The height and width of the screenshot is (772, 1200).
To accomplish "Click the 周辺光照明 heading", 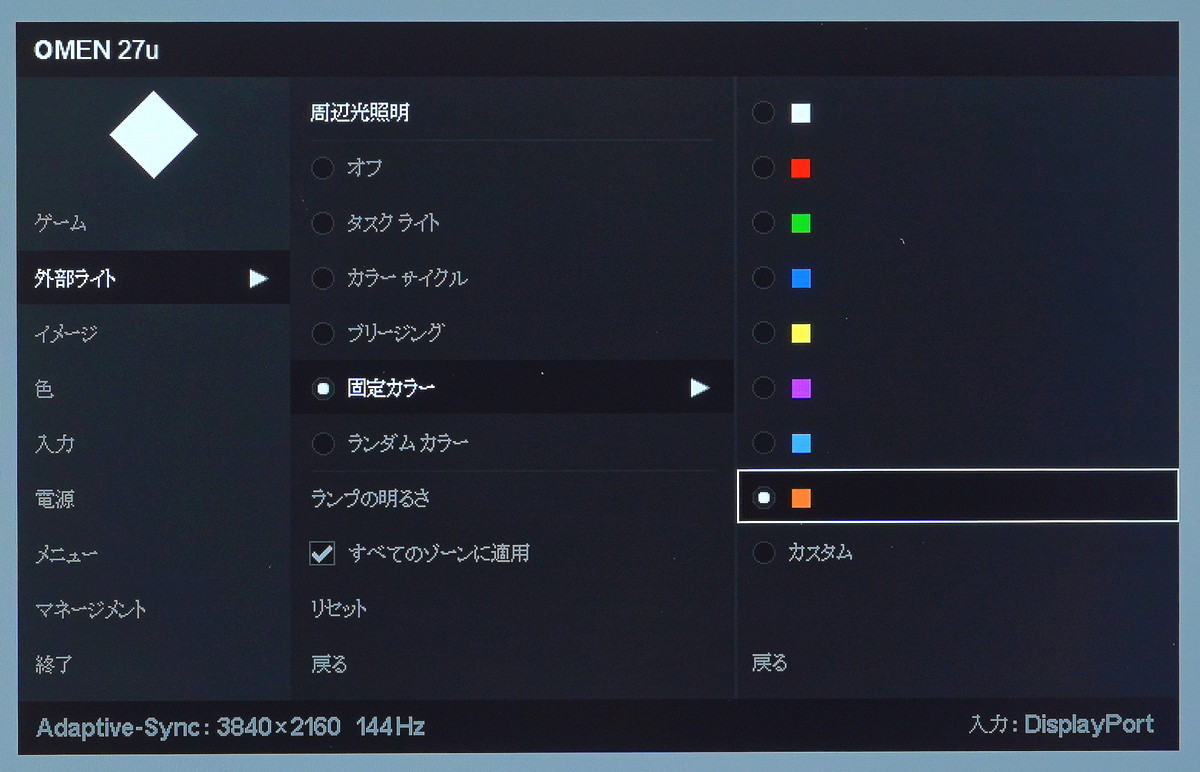I will [x=360, y=113].
